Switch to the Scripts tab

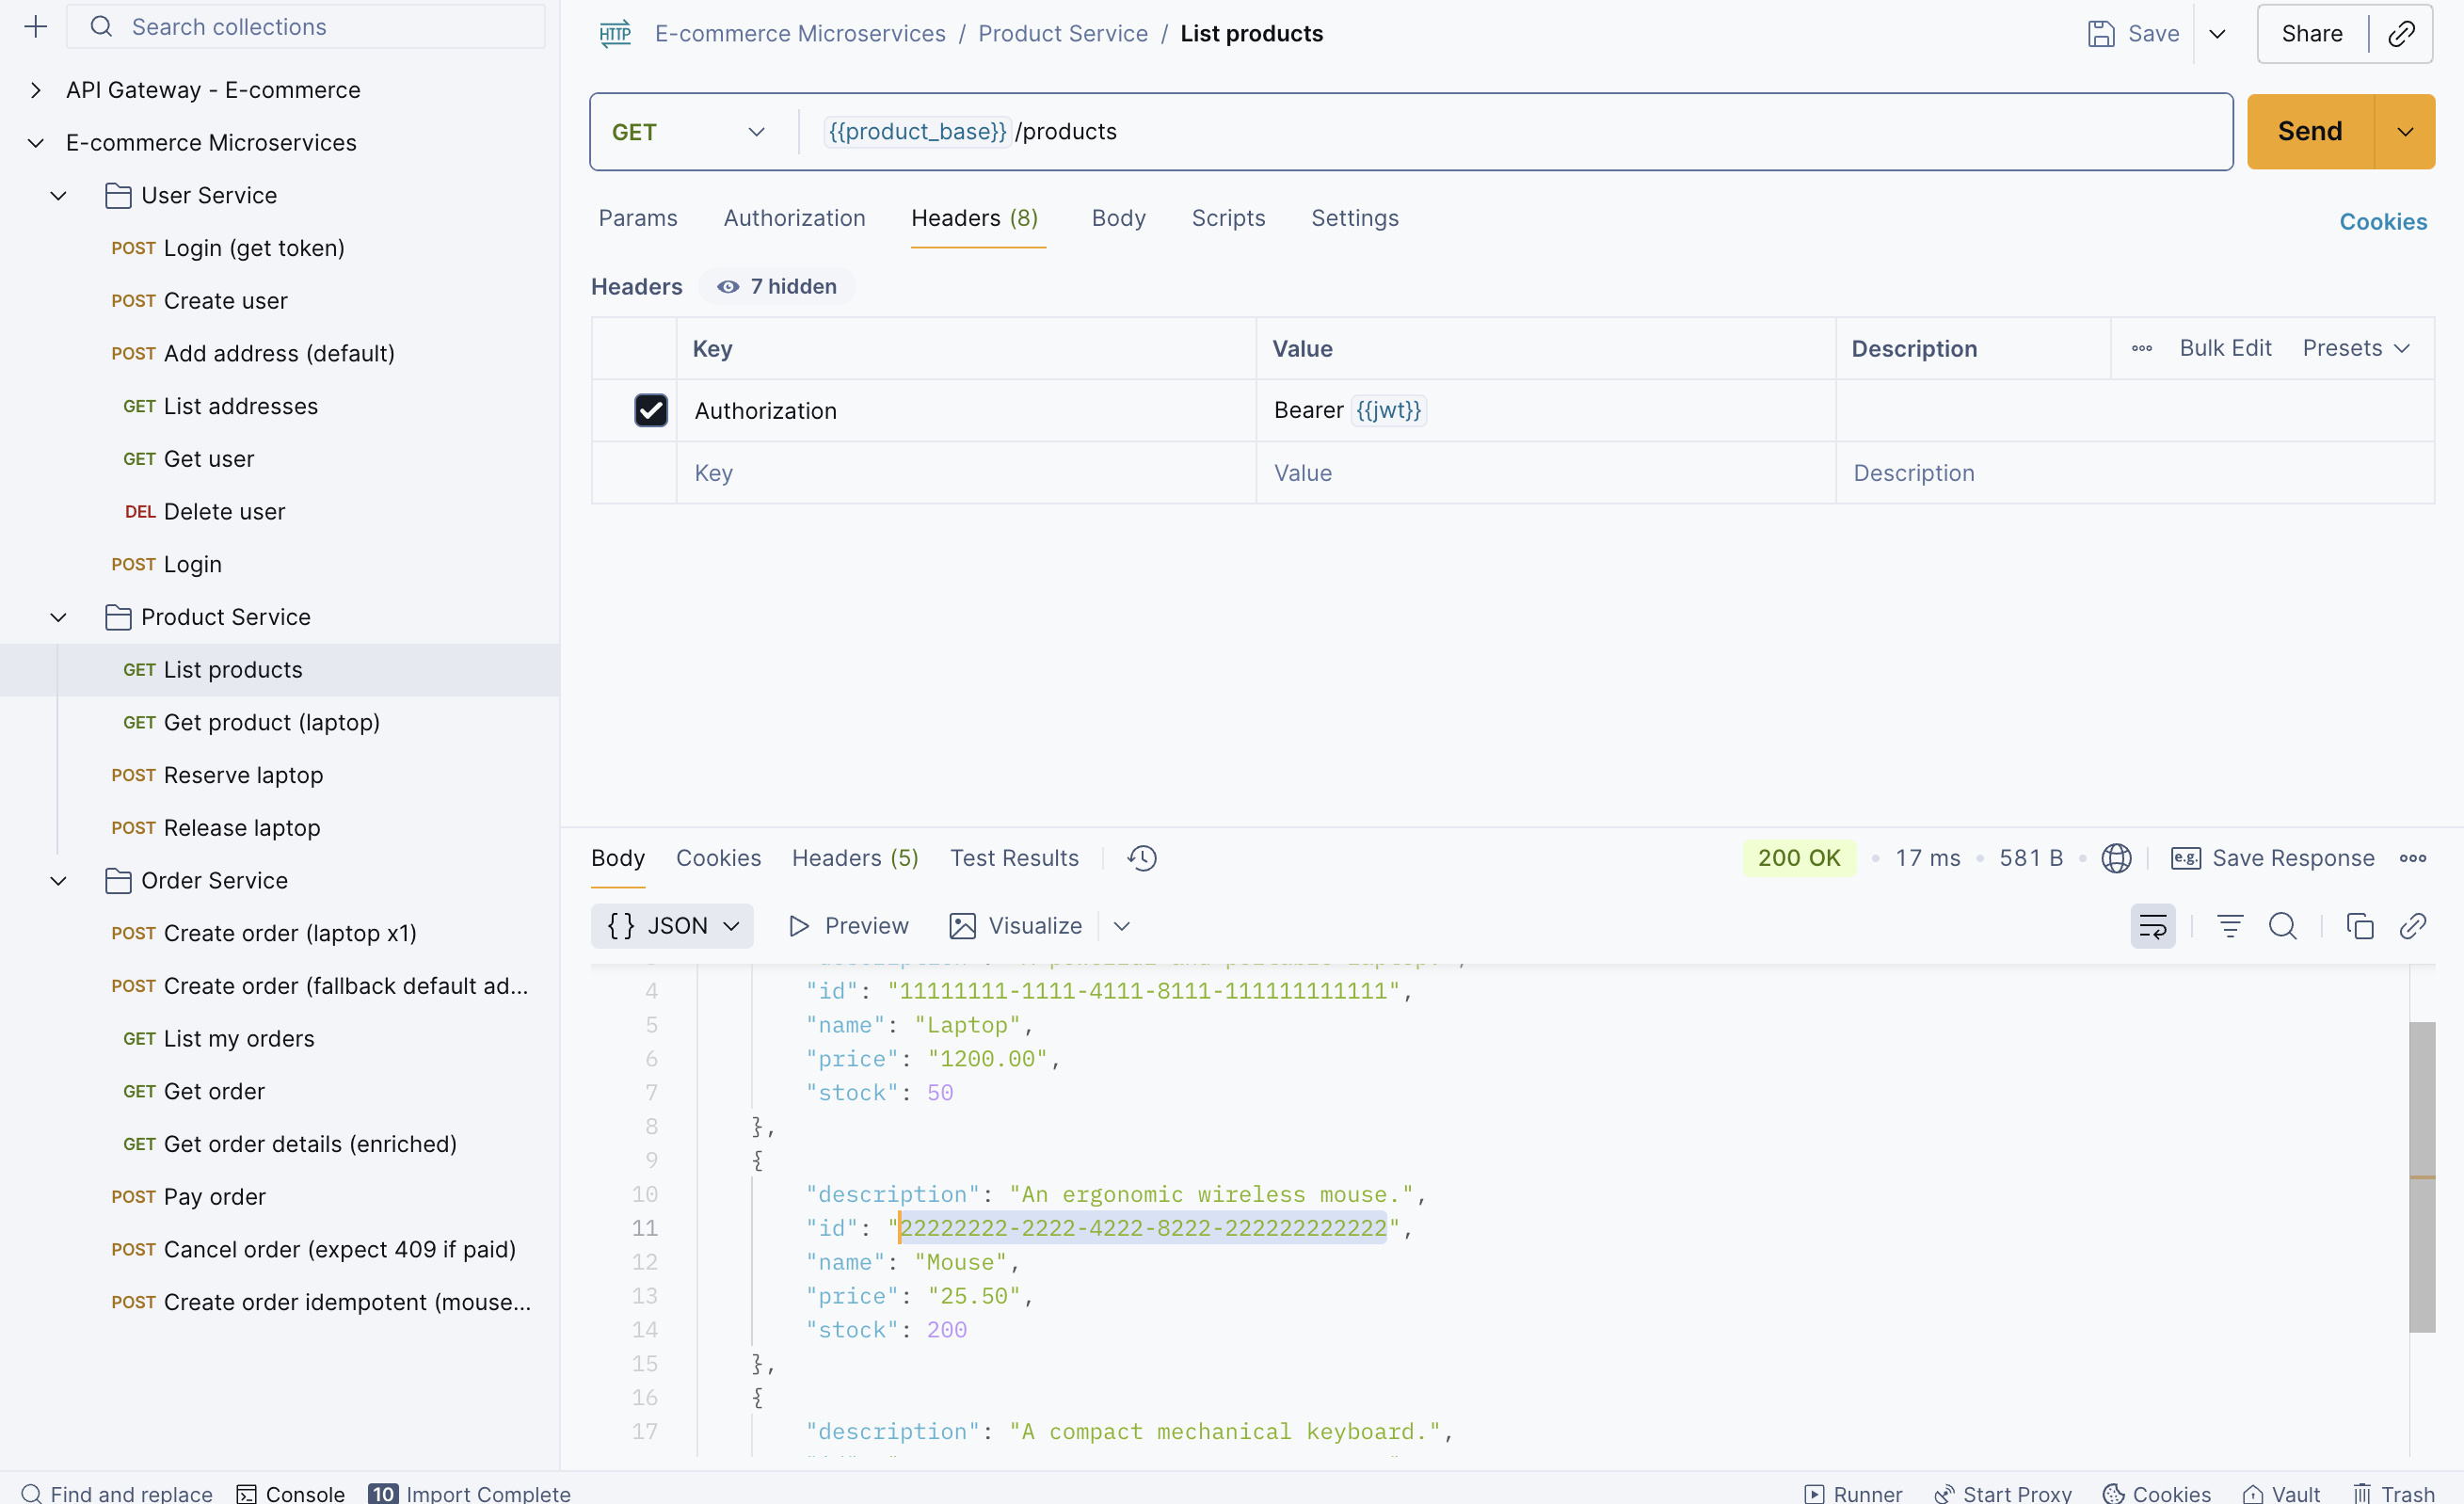tap(1228, 218)
